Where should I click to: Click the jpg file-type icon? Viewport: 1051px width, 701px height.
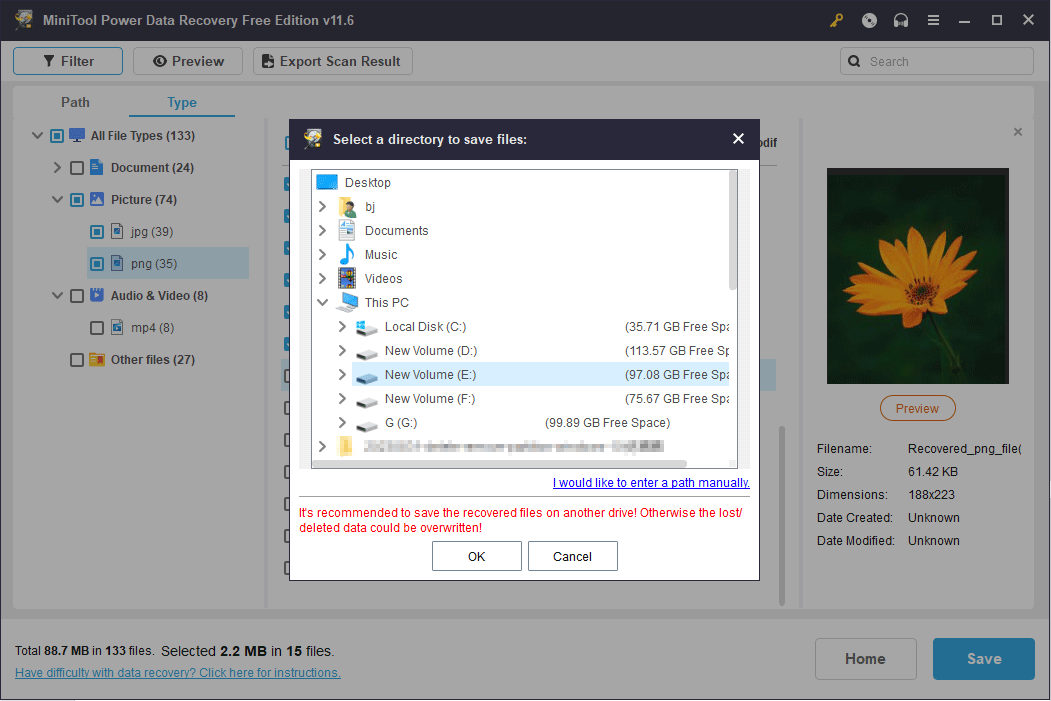(117, 231)
